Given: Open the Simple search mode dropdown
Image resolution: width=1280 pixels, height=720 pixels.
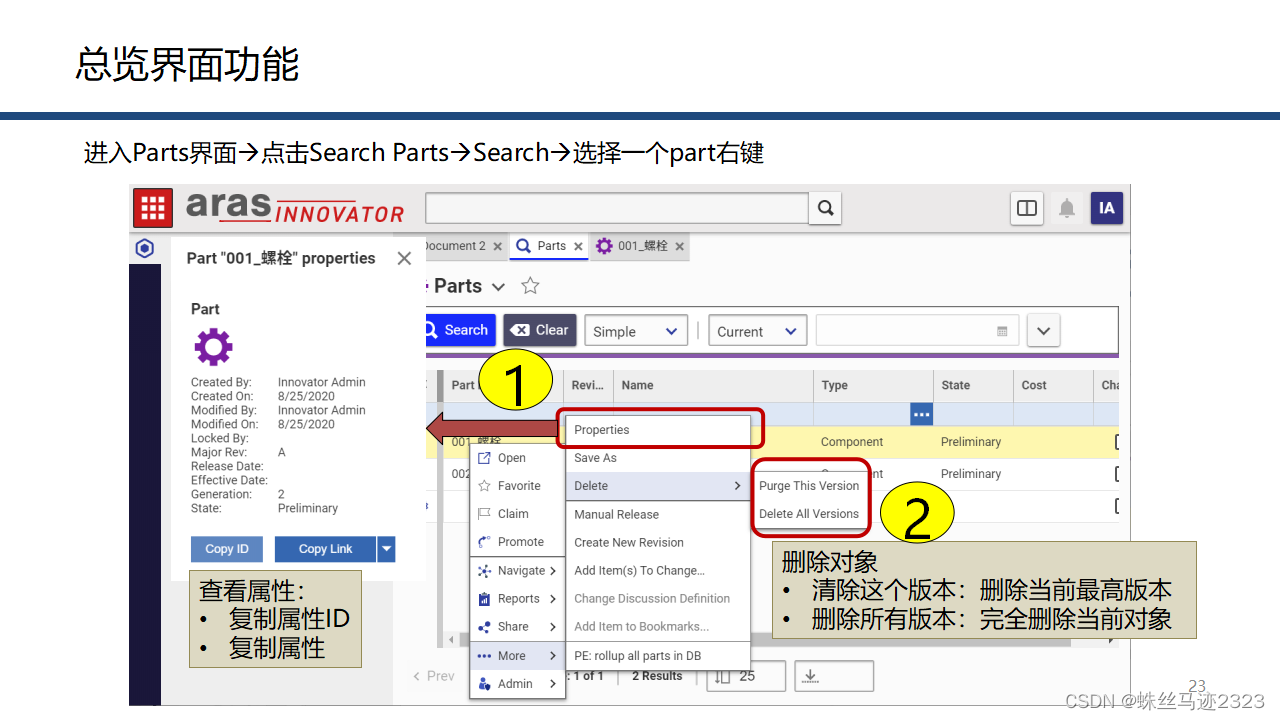Looking at the screenshot, I should click(x=635, y=330).
